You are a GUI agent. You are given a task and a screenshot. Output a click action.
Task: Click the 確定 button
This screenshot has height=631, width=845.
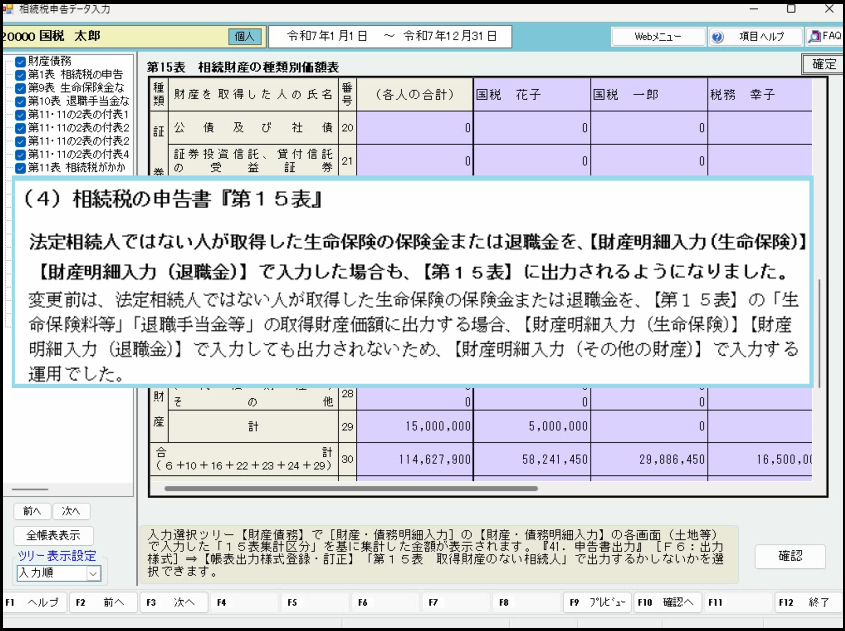(823, 64)
